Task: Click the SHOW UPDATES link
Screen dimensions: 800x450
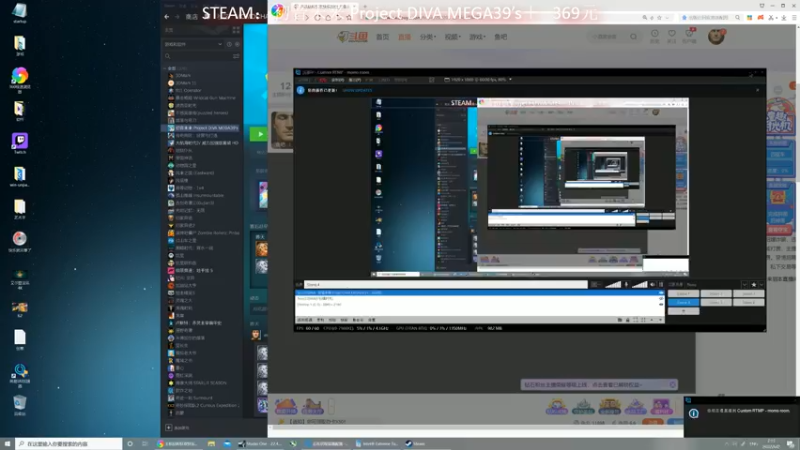Action: point(357,90)
